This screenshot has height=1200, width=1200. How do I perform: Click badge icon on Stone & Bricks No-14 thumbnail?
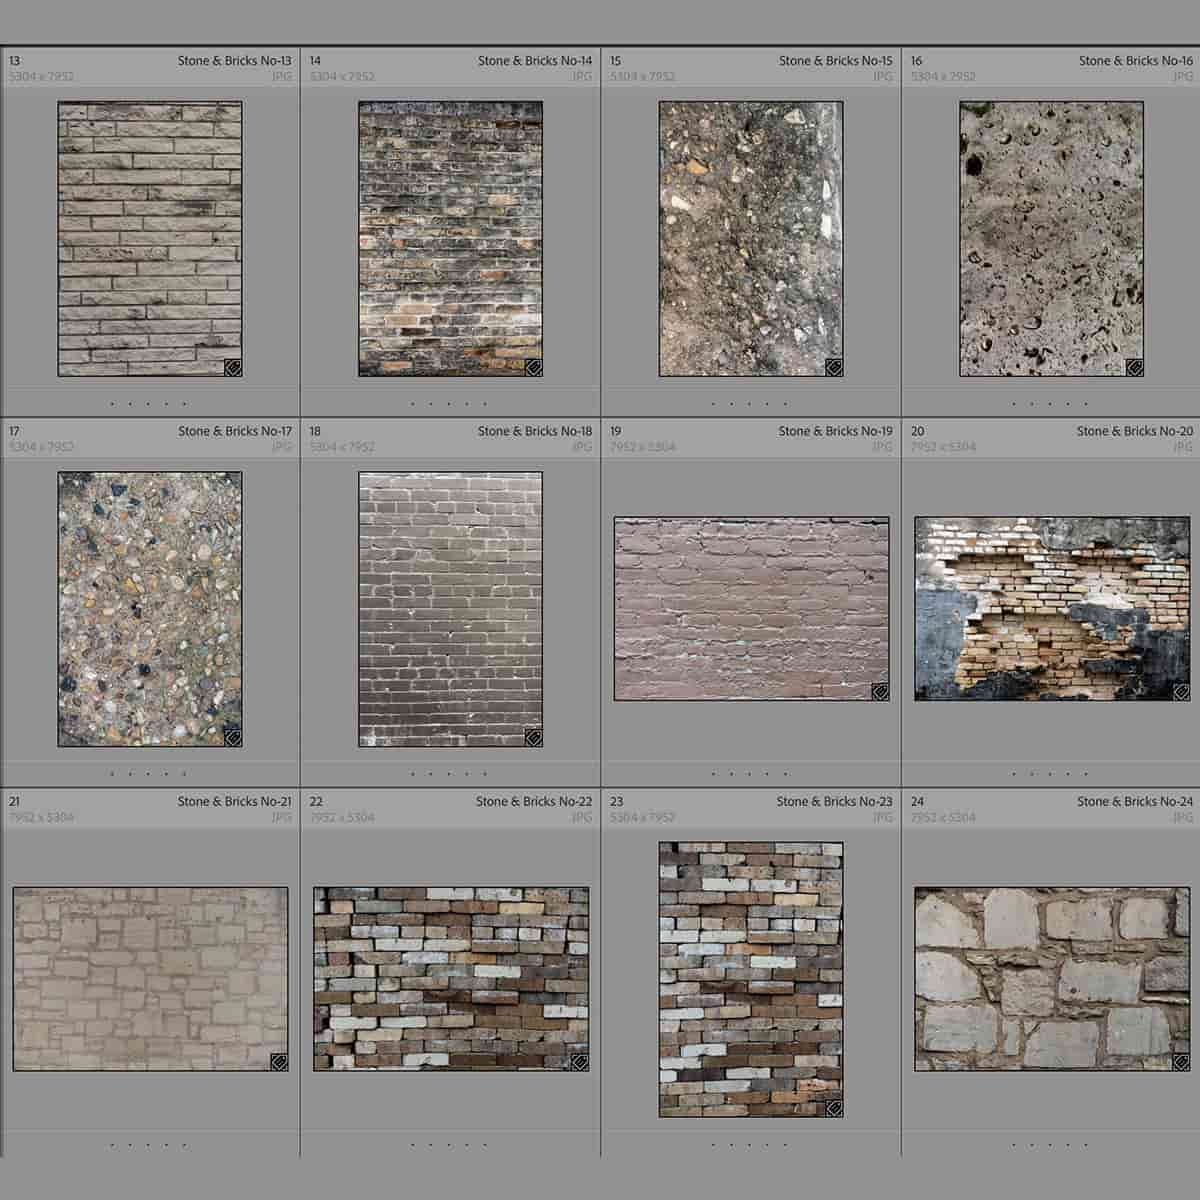point(533,367)
